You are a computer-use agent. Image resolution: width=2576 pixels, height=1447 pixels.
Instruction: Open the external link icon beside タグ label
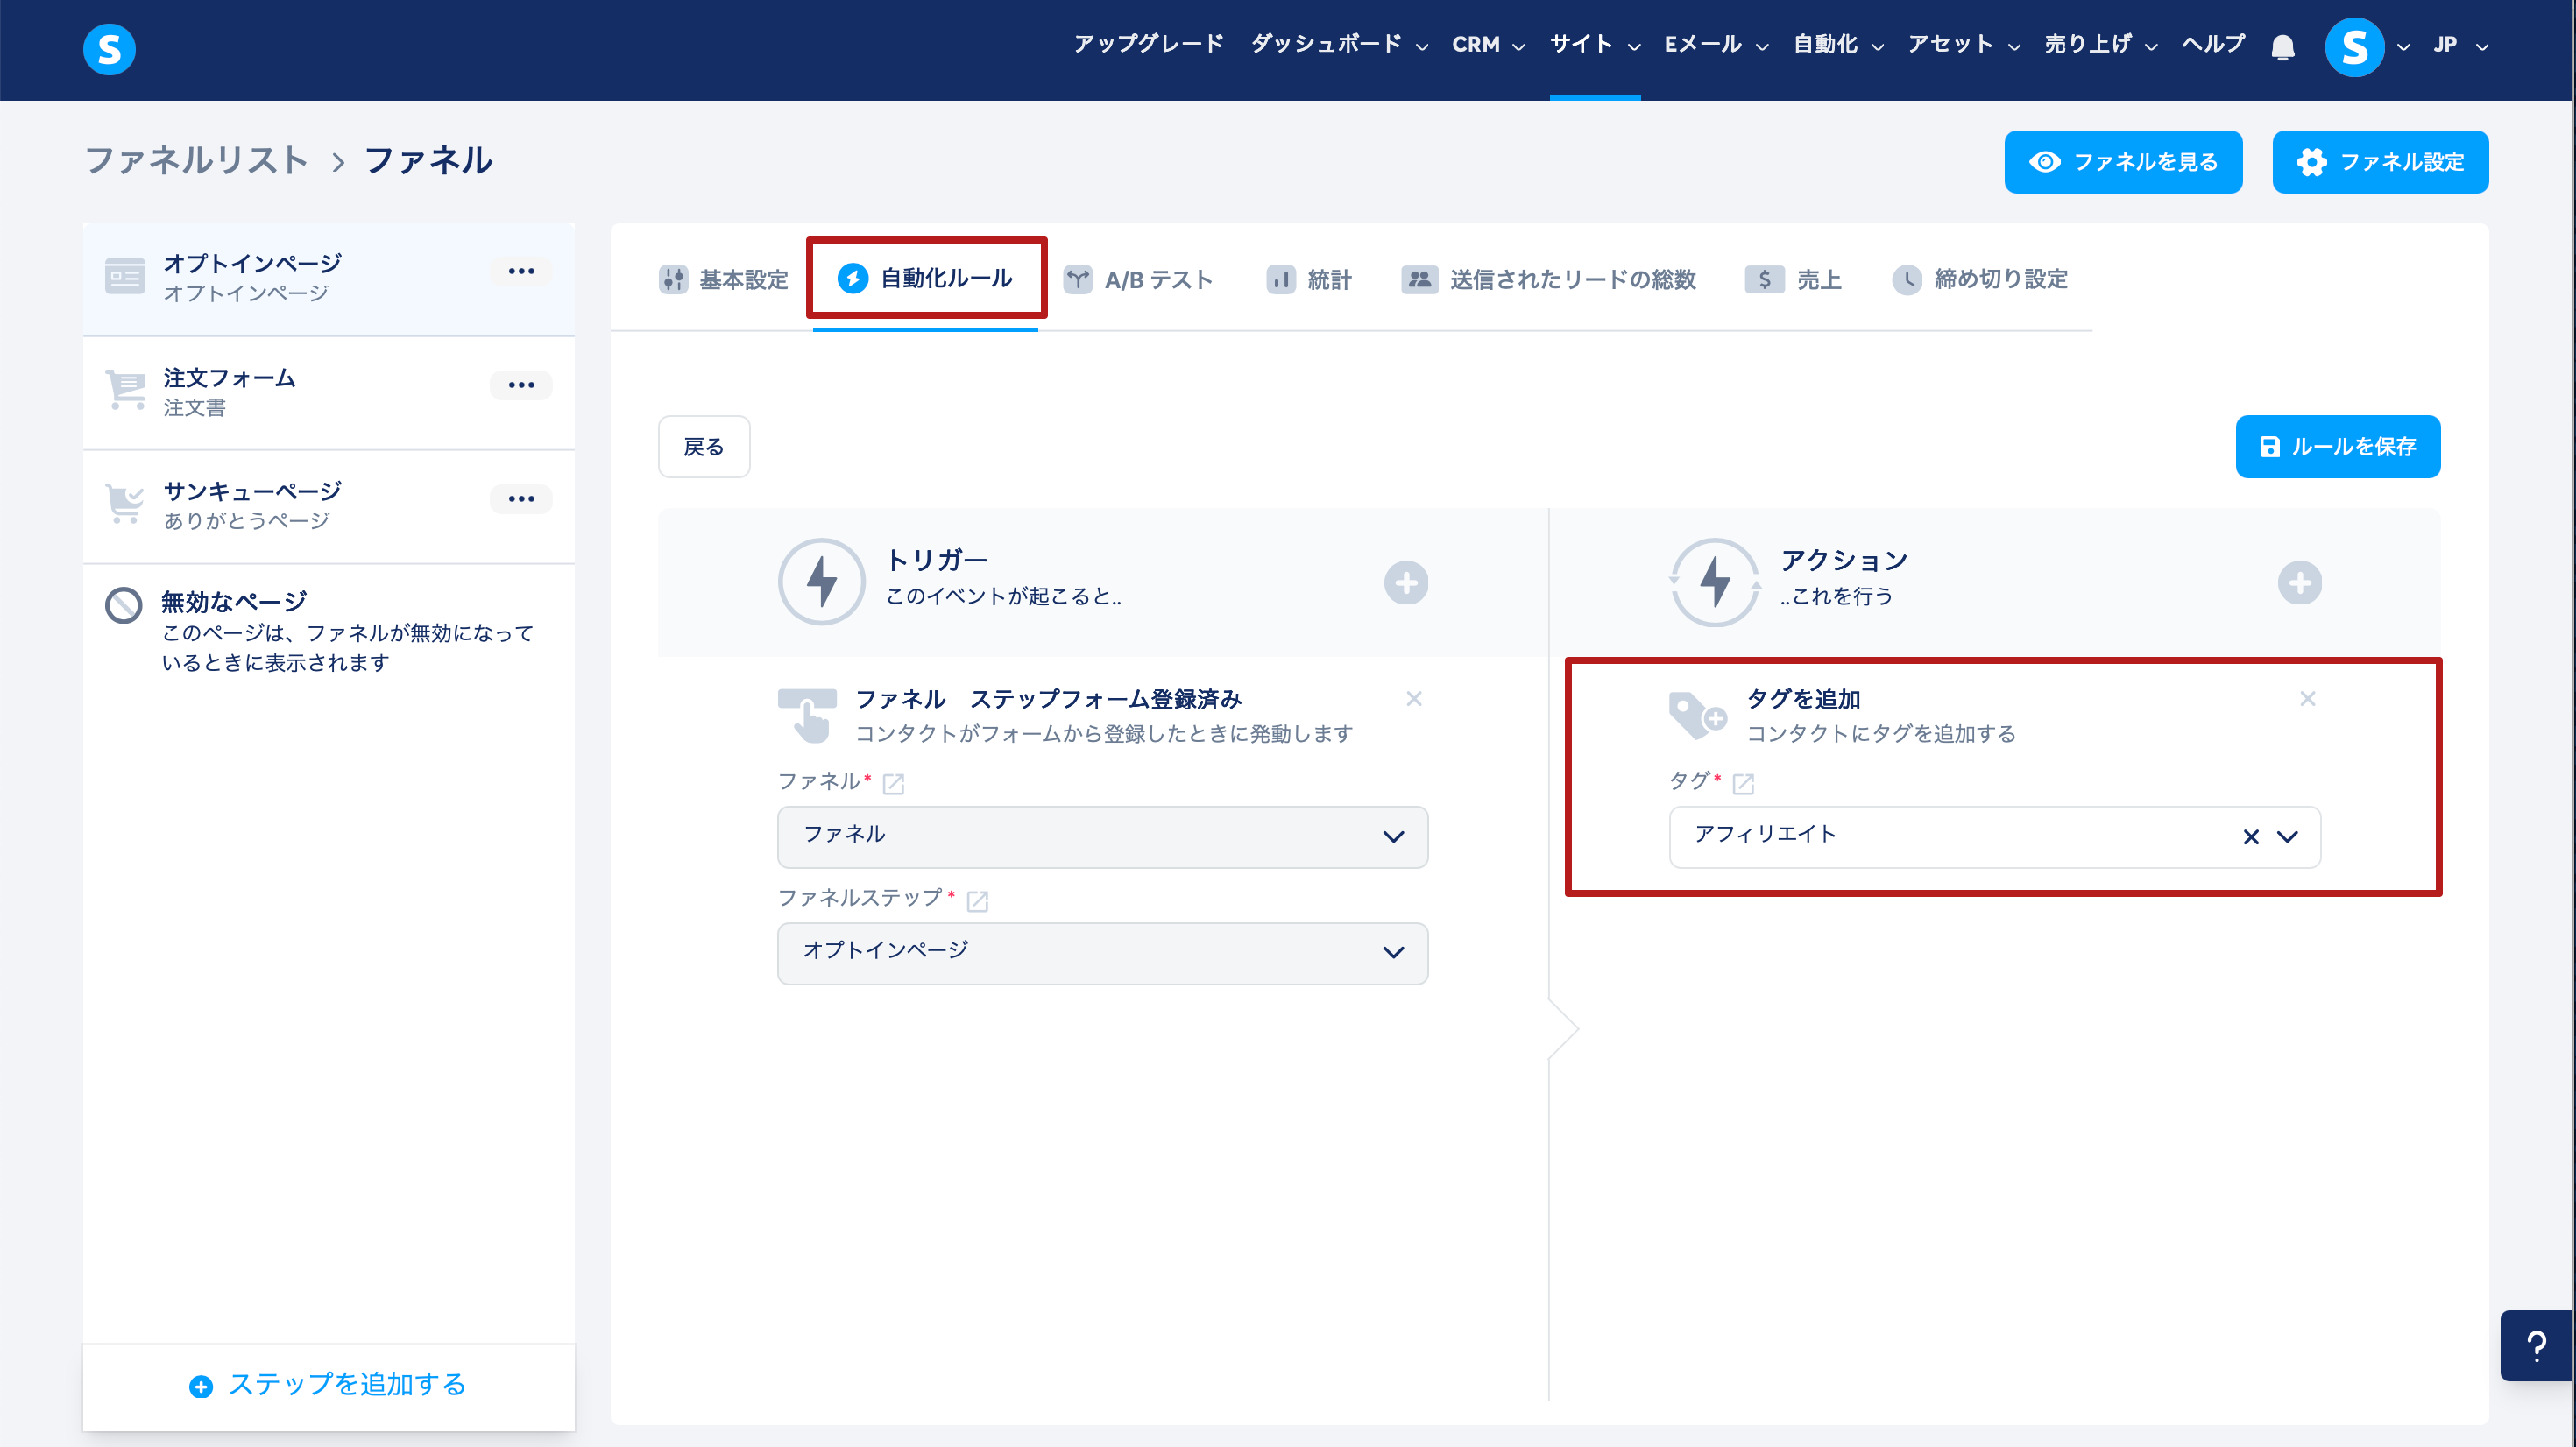[x=1743, y=783]
